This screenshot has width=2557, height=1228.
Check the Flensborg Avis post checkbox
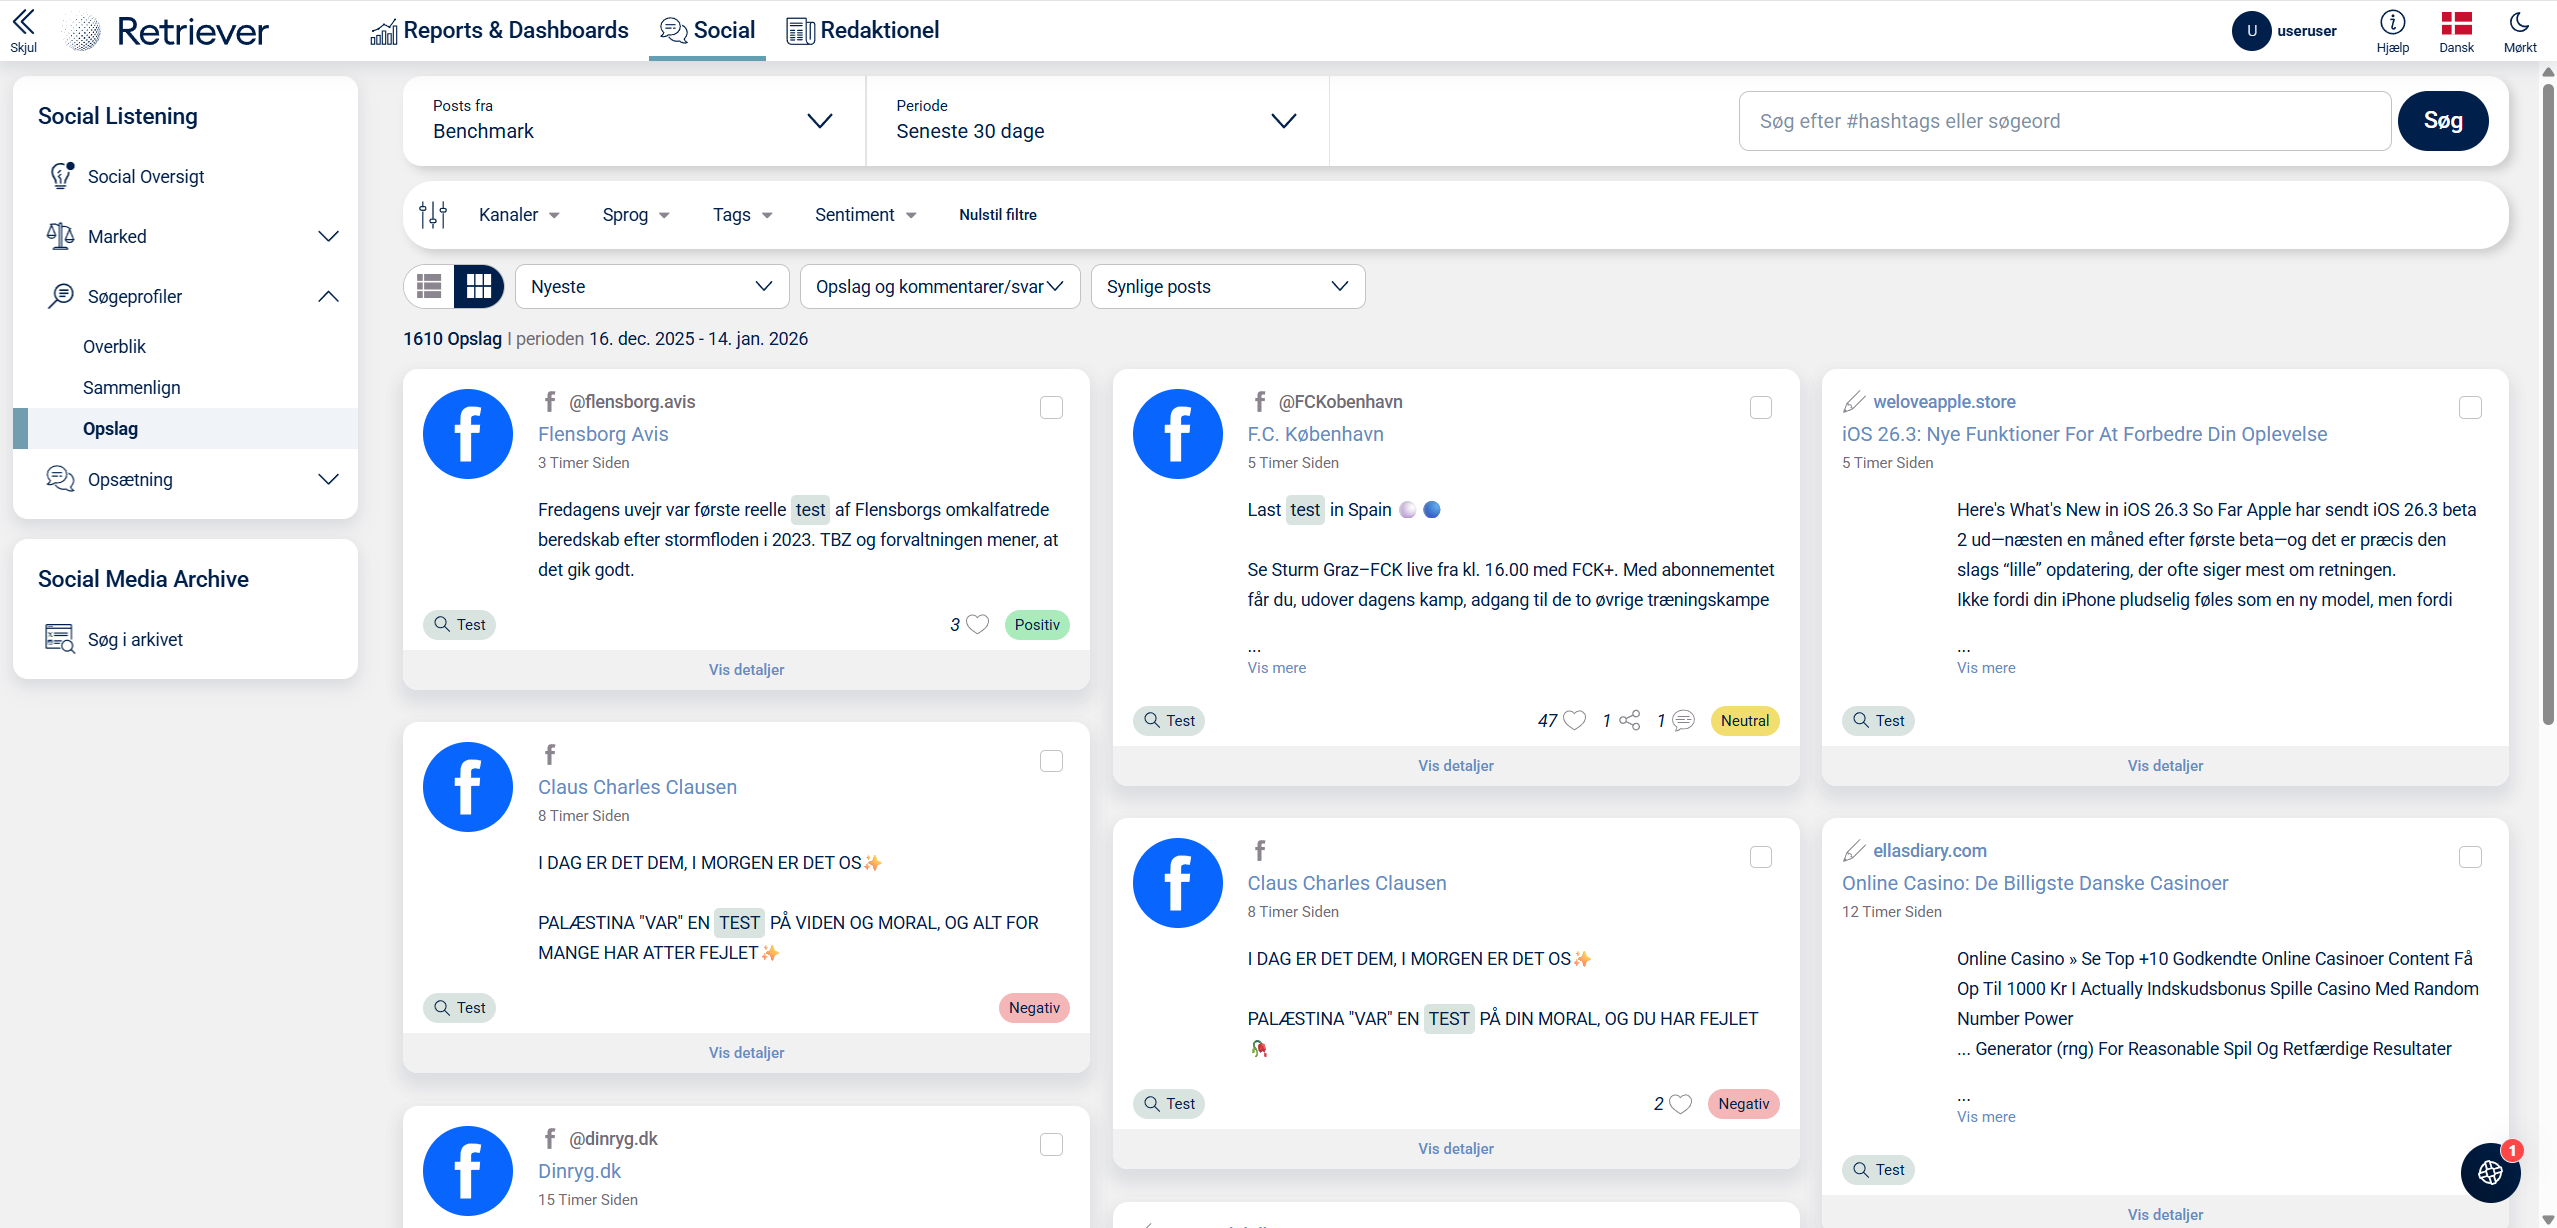1051,408
